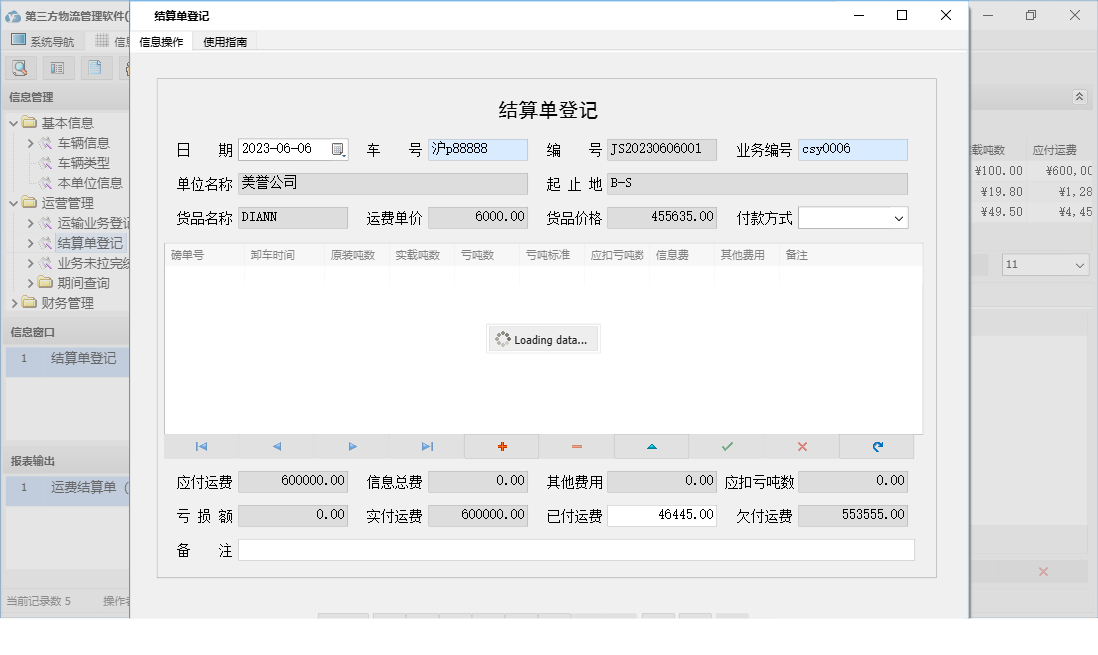Confirm the edit with green check icon
Image resolution: width=1098 pixels, height=655 pixels.
pos(726,446)
